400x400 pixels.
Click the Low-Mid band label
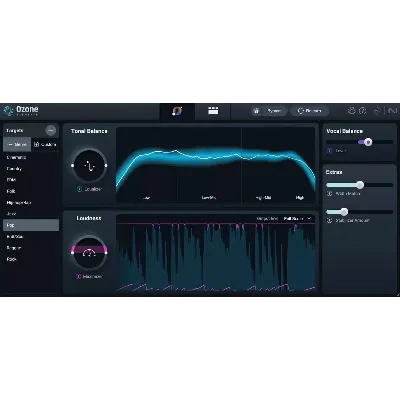[209, 198]
